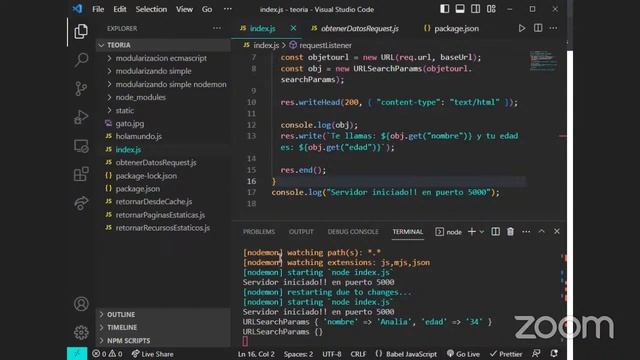Open the Run and Debug view icon

click(81, 117)
